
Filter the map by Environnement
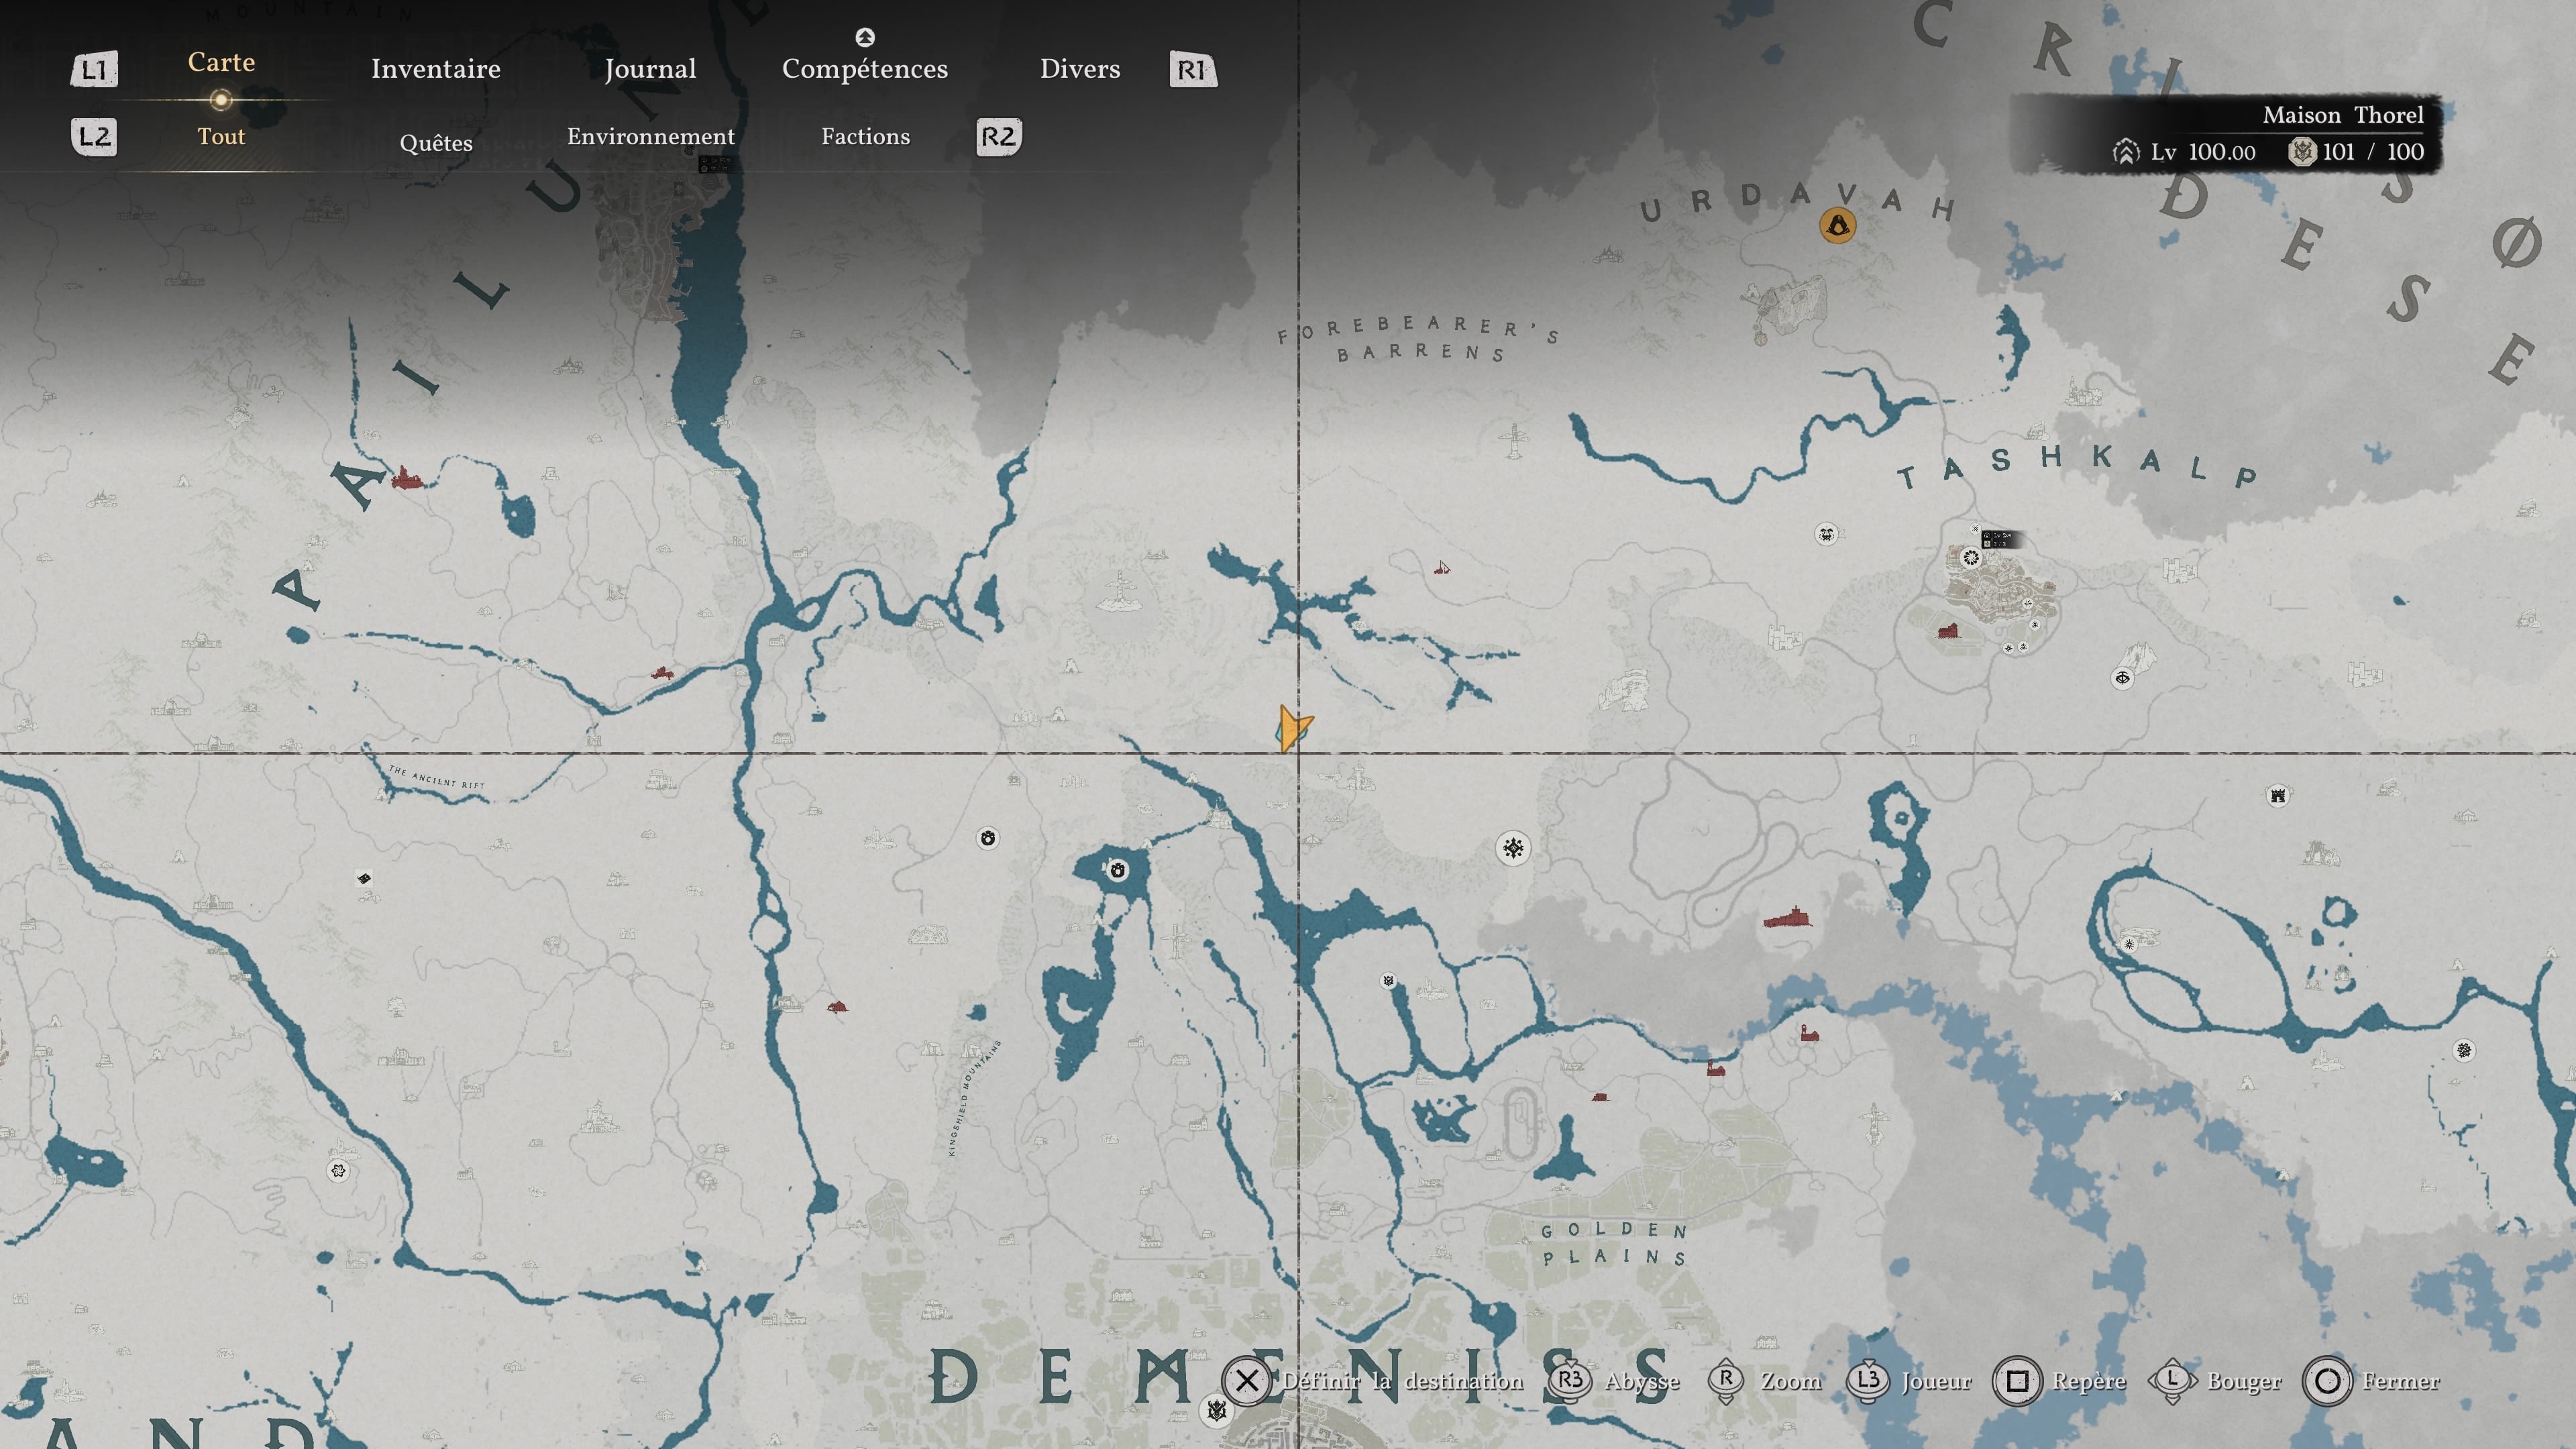pyautogui.click(x=651, y=136)
